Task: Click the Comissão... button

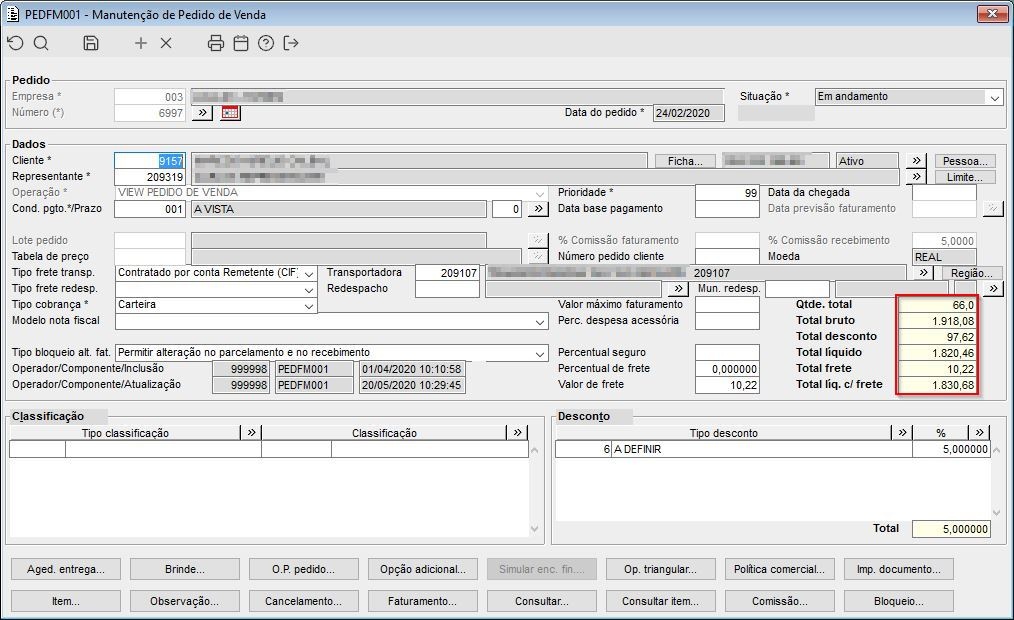Action: (x=779, y=601)
